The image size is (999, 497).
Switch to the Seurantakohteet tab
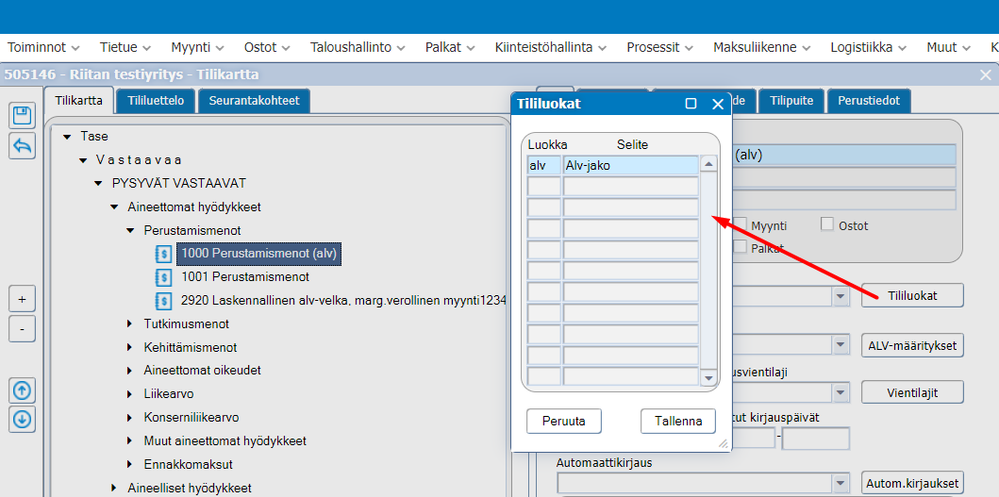point(254,101)
